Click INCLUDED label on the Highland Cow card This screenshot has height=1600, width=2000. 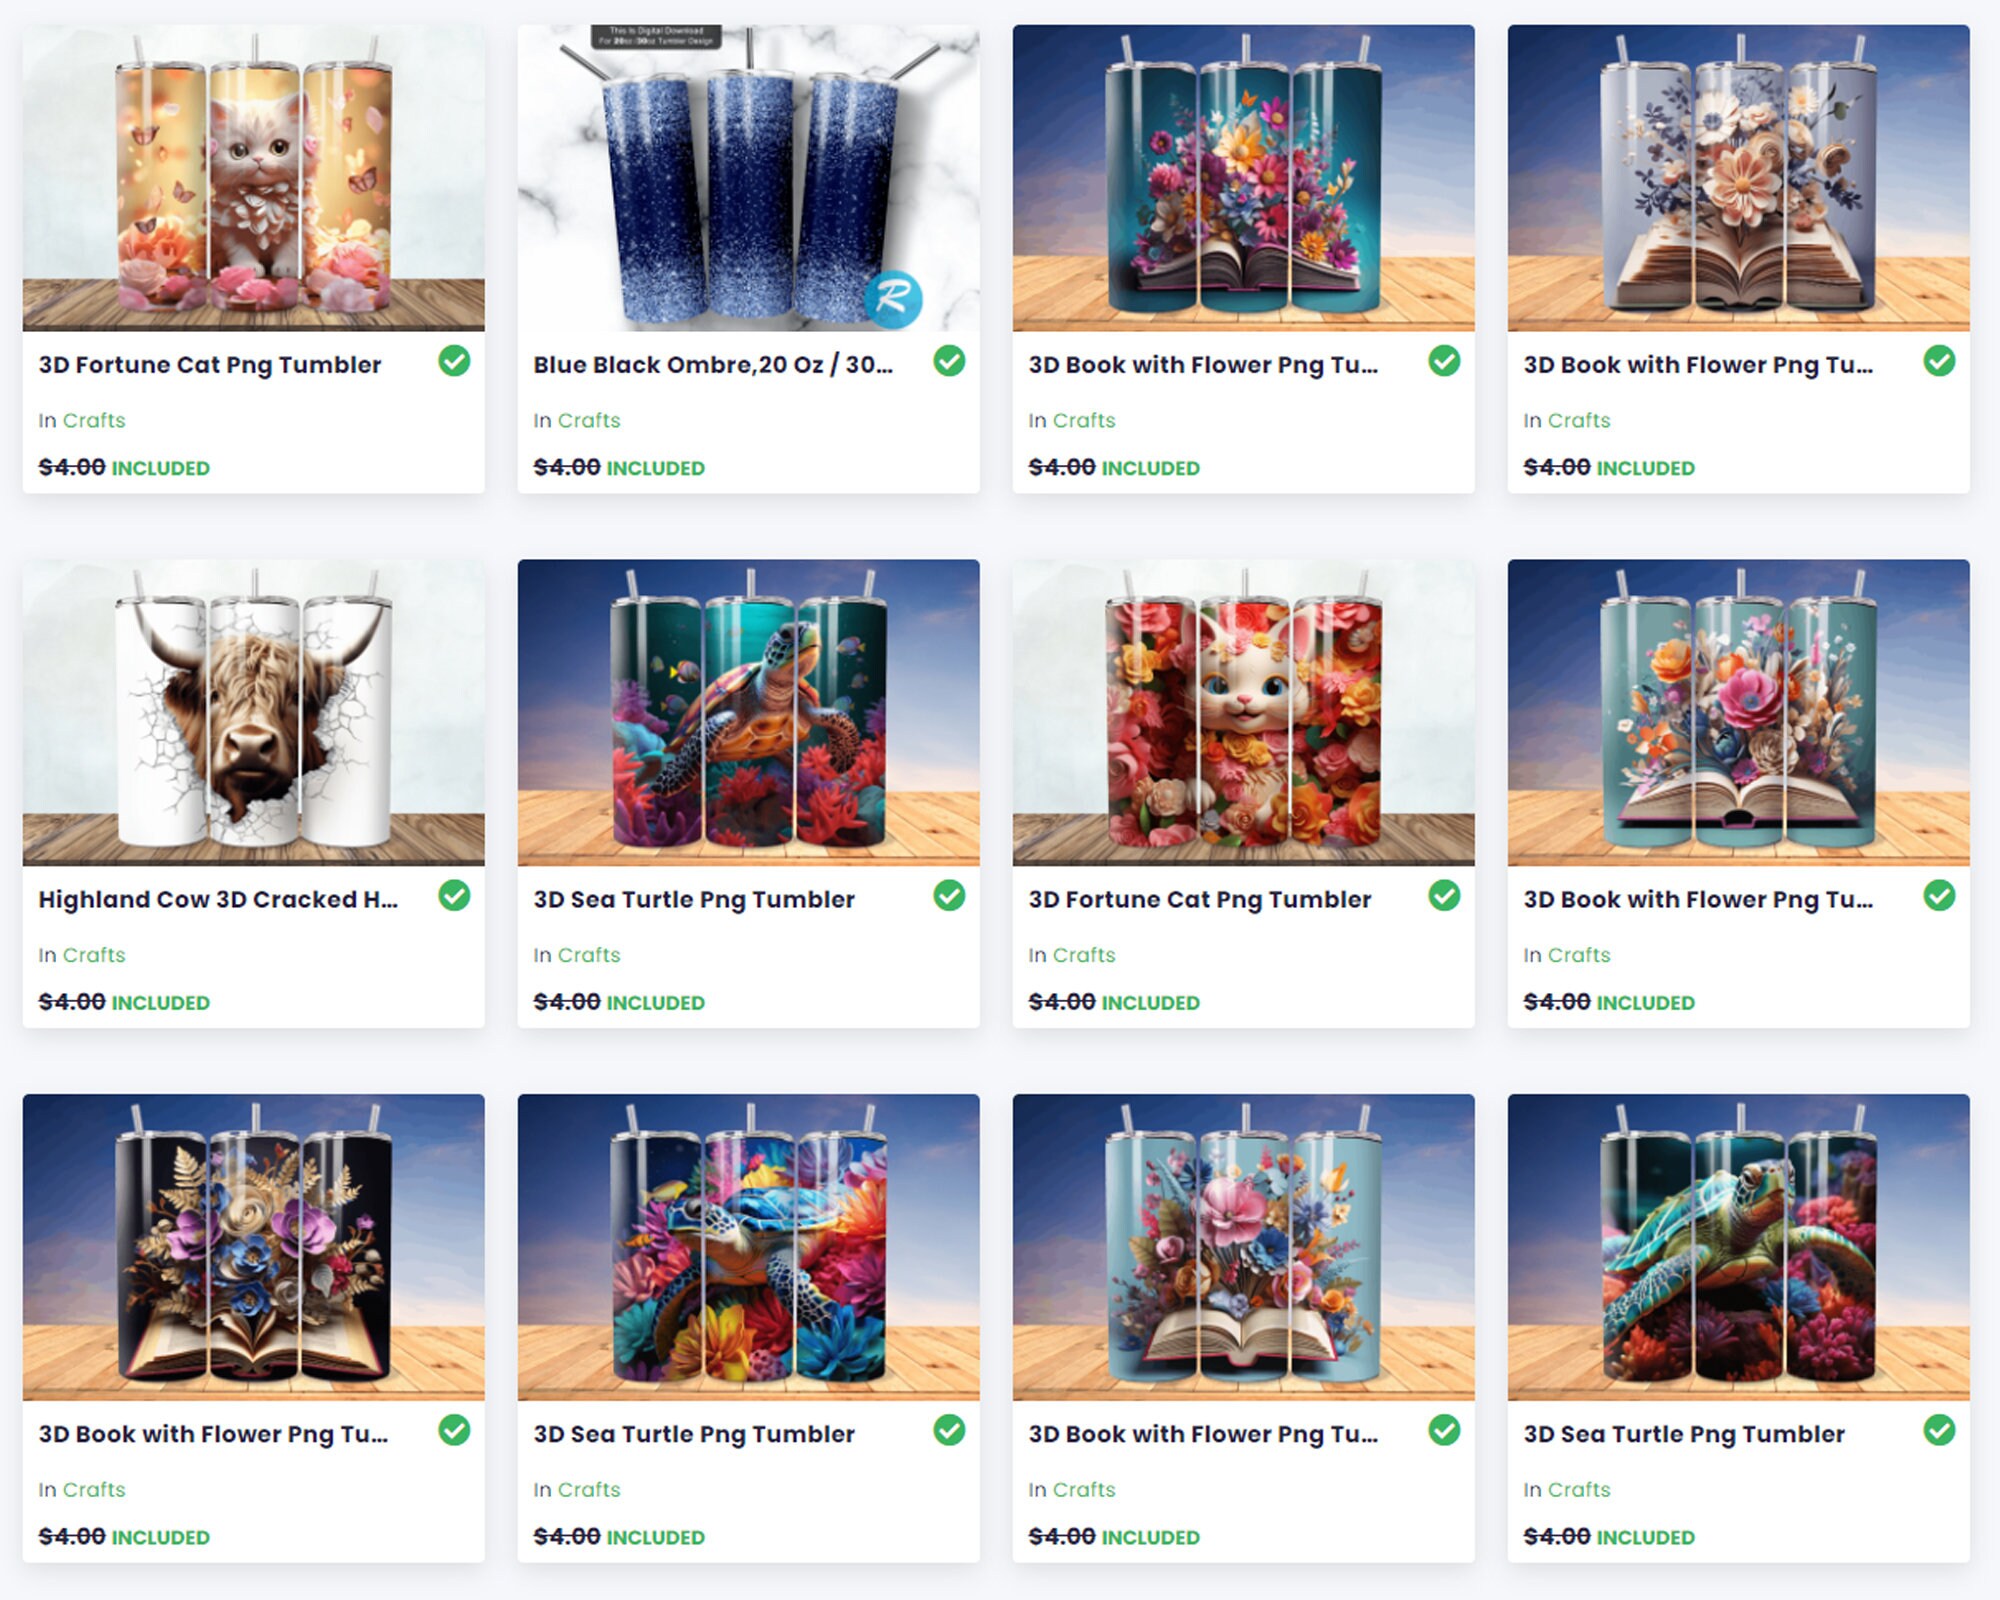[160, 1003]
